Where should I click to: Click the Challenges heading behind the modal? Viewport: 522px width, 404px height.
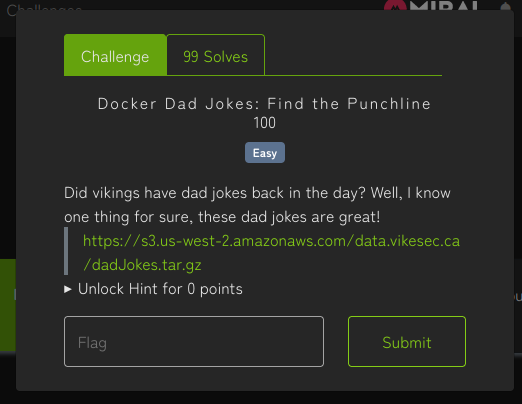[x=44, y=7]
